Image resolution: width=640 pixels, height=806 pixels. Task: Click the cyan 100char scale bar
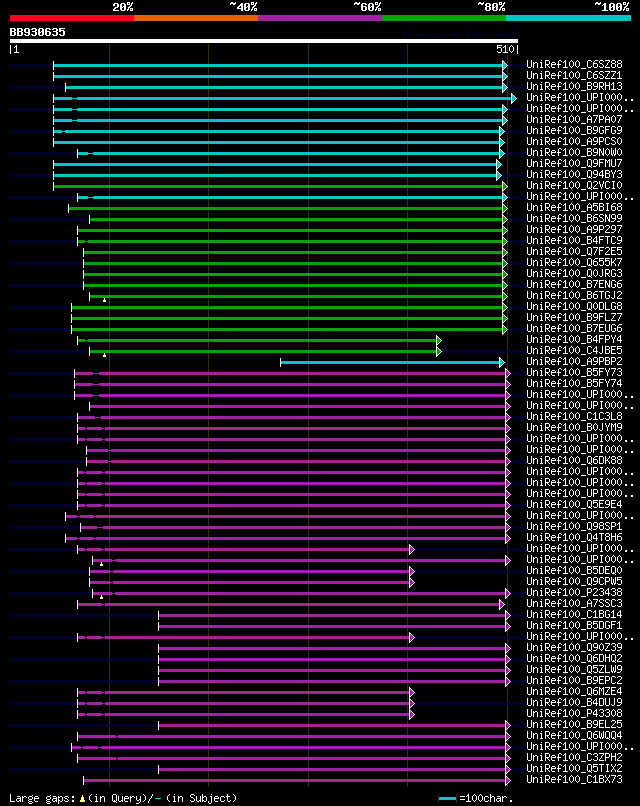[447, 798]
